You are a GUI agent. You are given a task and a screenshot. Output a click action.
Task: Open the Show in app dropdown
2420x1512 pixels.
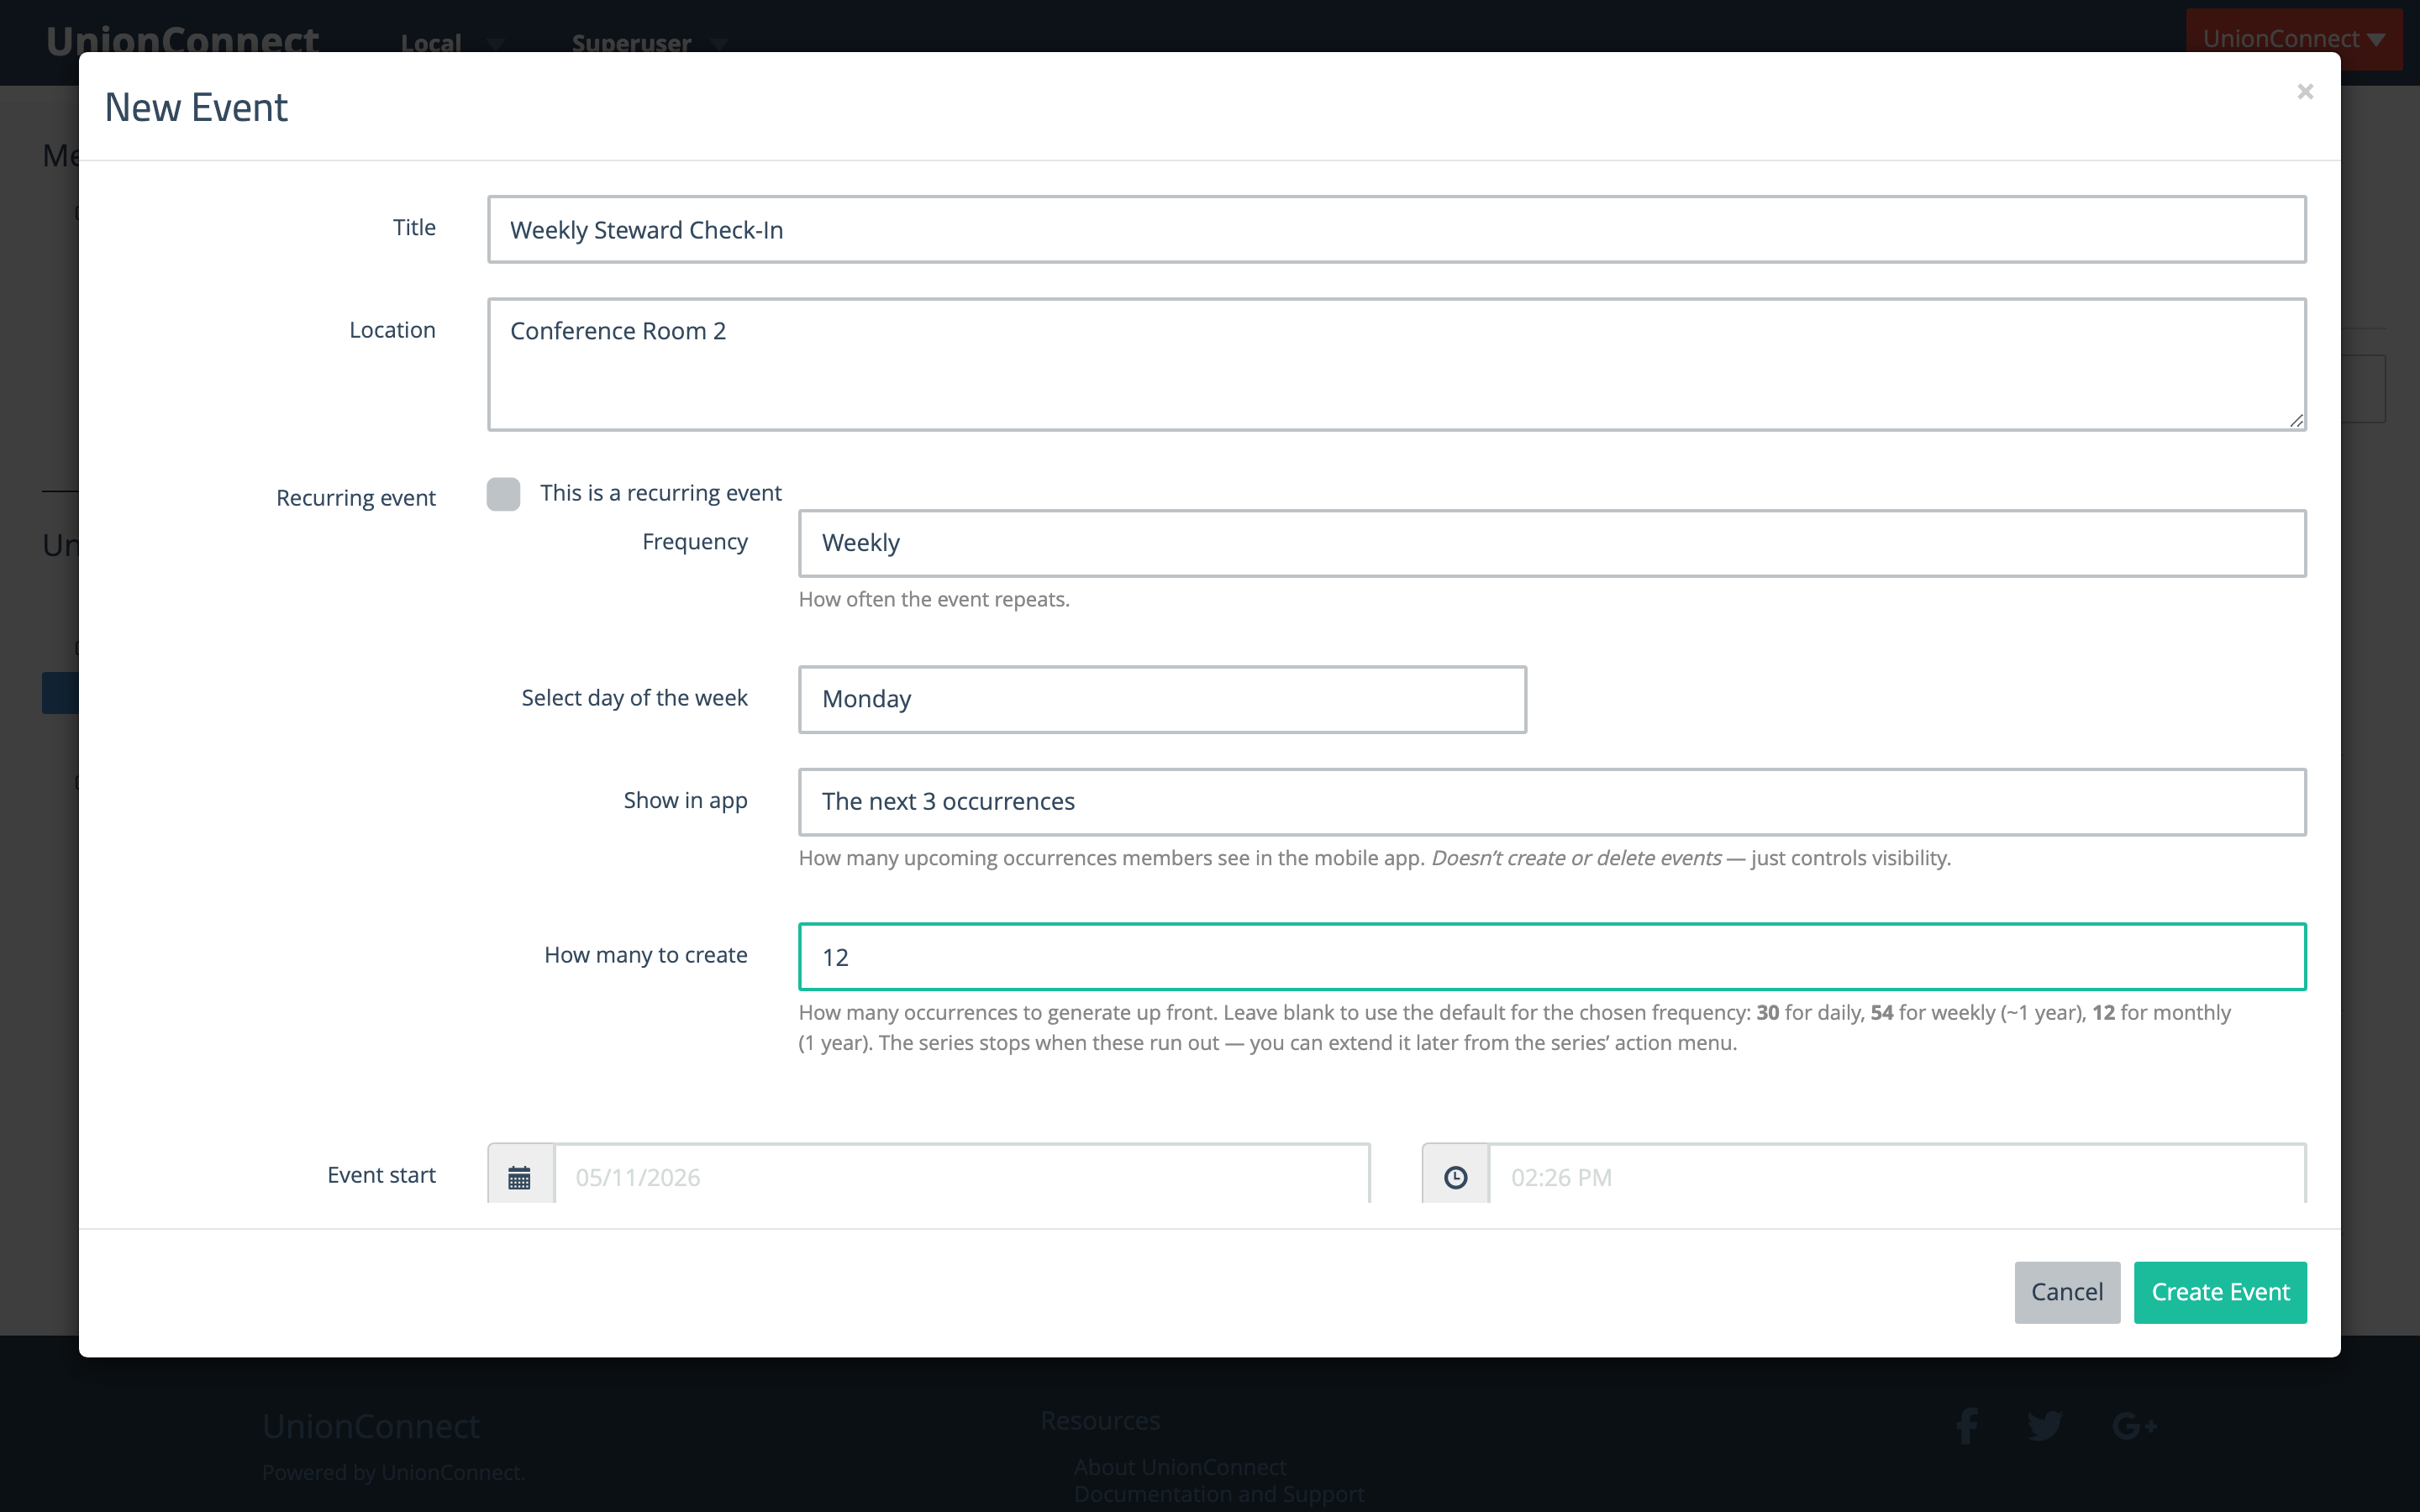1552,801
